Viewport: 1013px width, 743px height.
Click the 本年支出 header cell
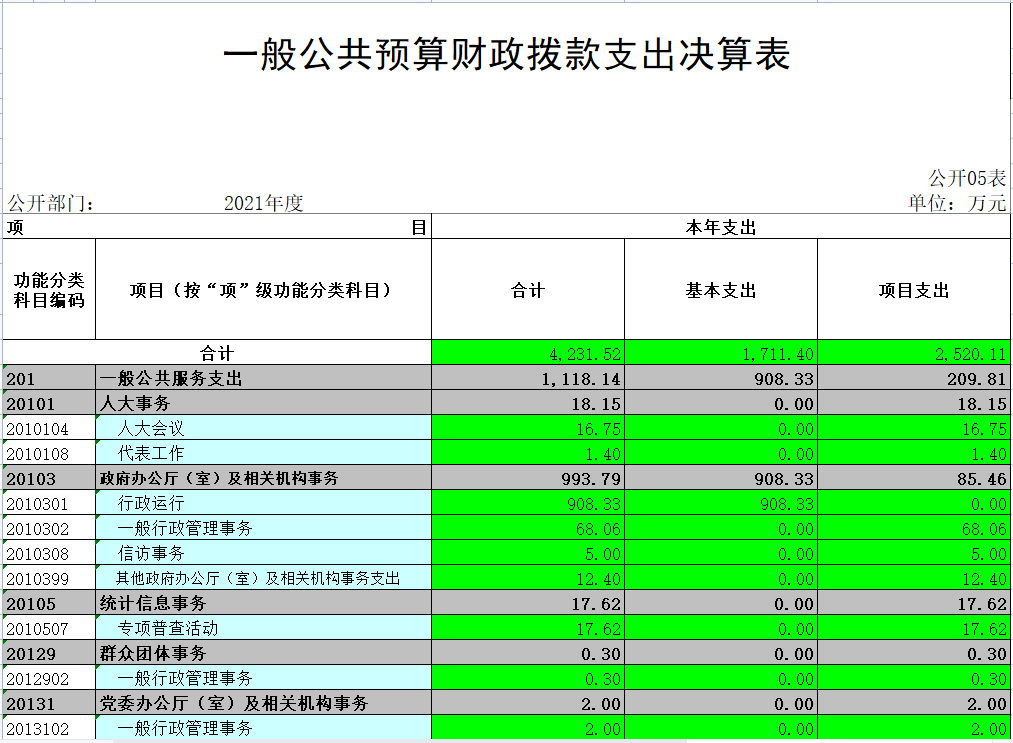tap(721, 227)
